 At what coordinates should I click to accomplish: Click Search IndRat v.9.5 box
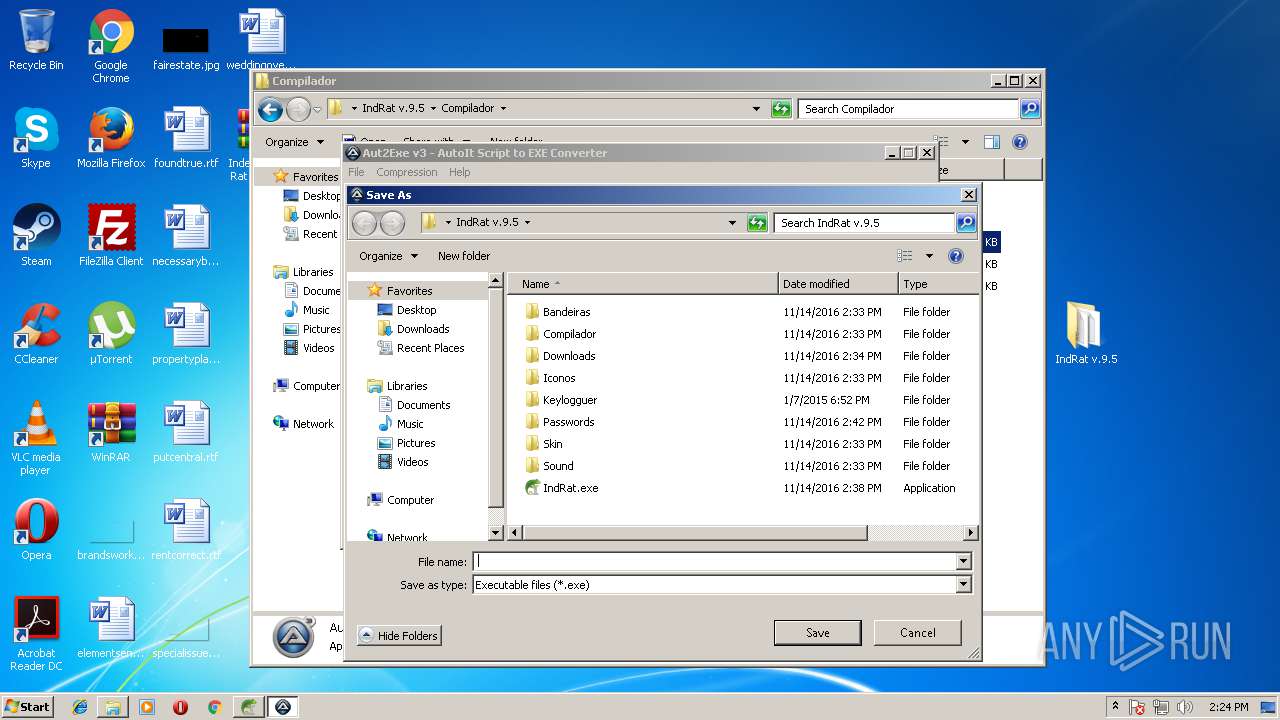point(865,223)
